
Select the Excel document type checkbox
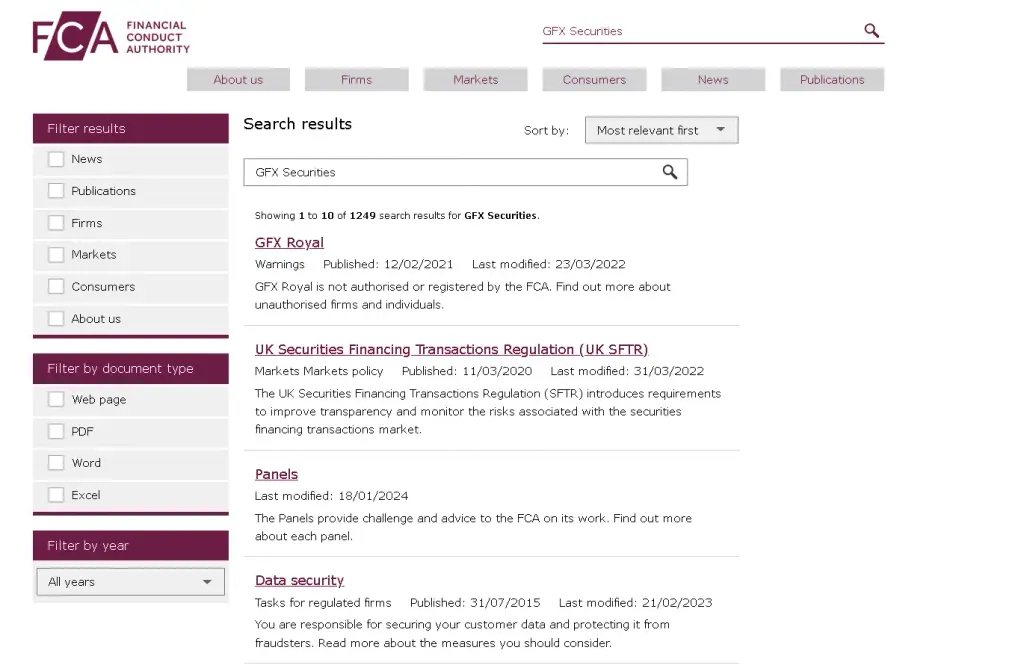[56, 495]
